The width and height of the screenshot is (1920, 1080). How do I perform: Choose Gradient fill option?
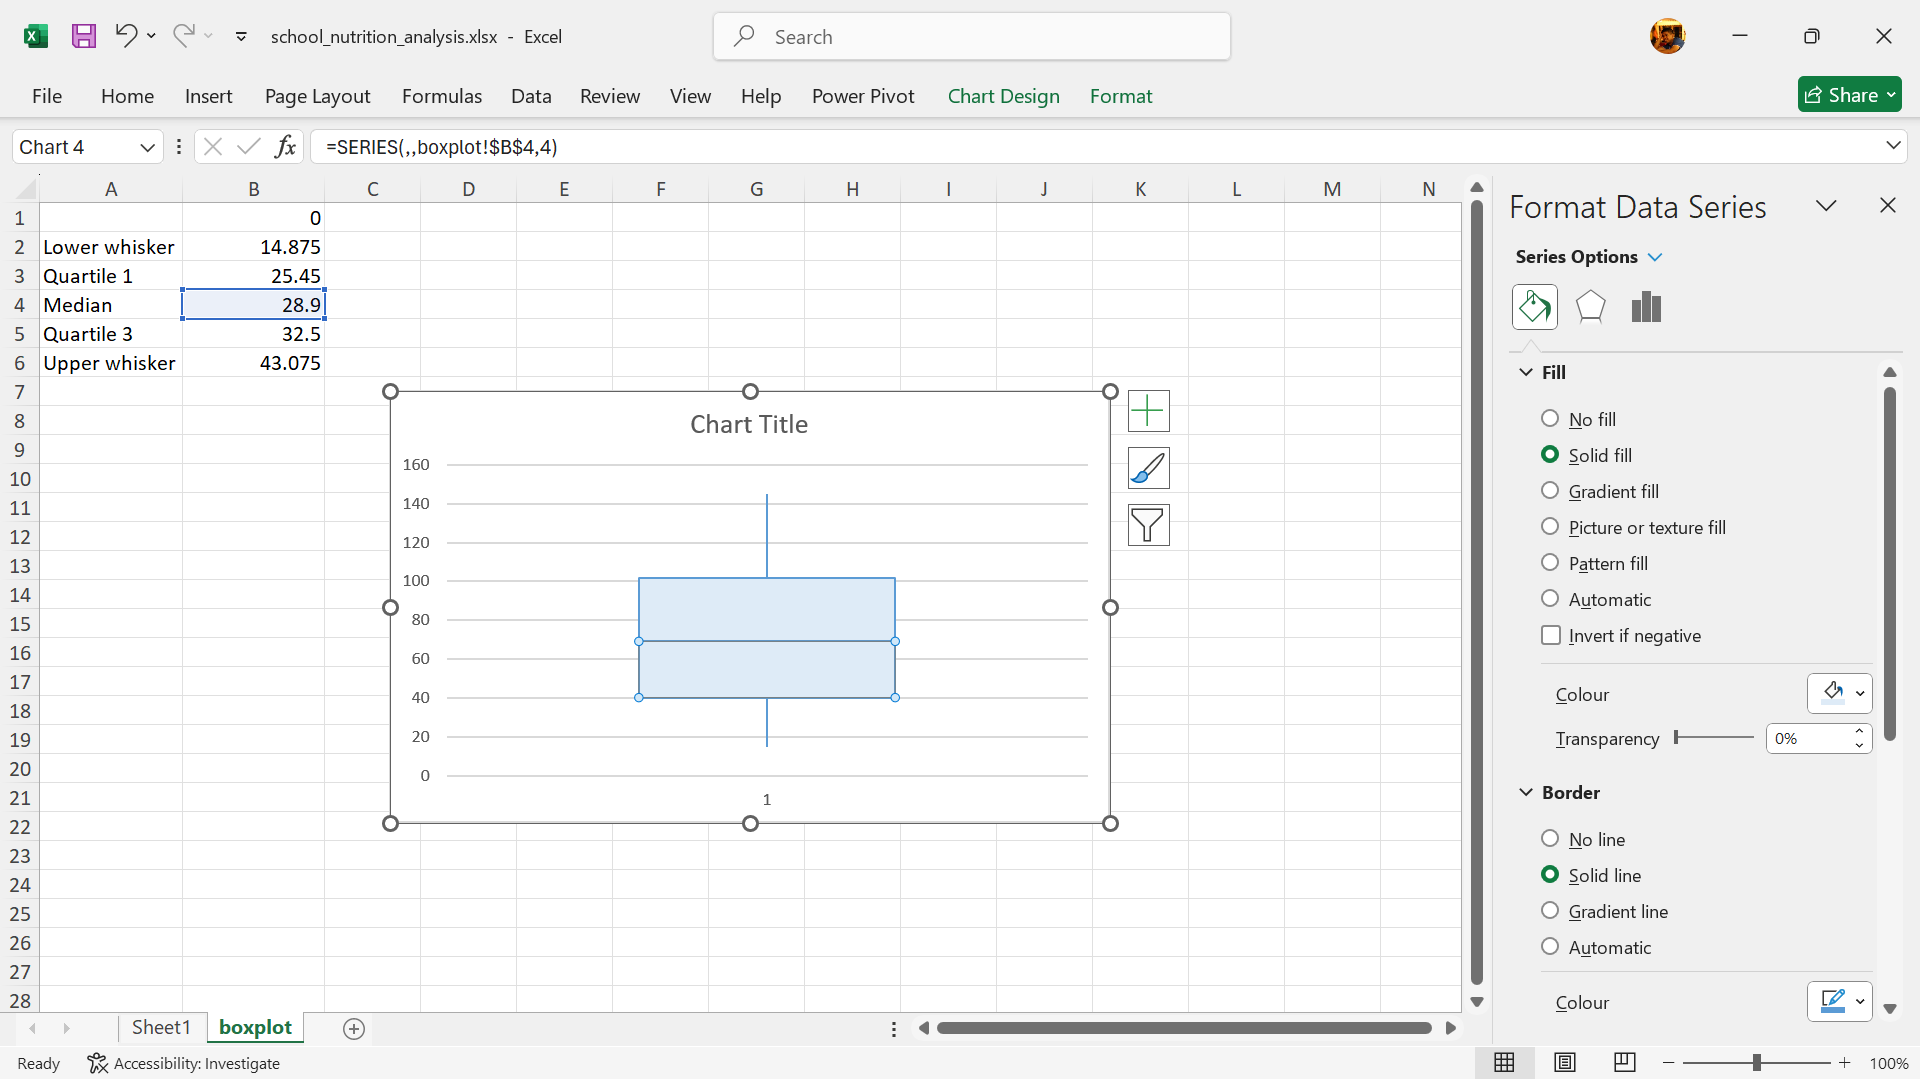tap(1550, 491)
